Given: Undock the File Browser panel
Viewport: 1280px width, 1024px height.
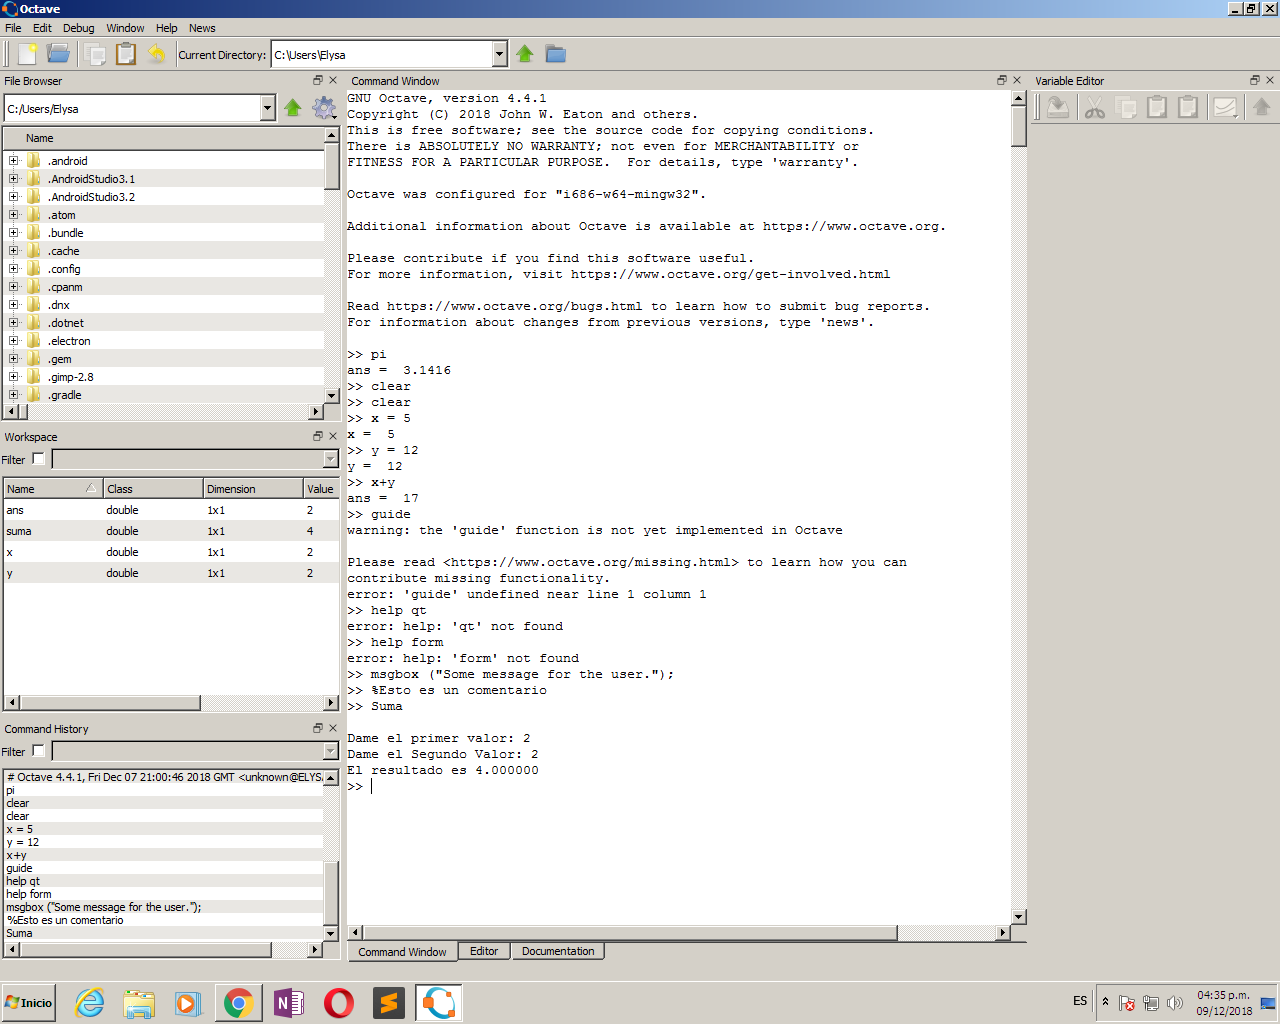Looking at the screenshot, I should (x=318, y=80).
